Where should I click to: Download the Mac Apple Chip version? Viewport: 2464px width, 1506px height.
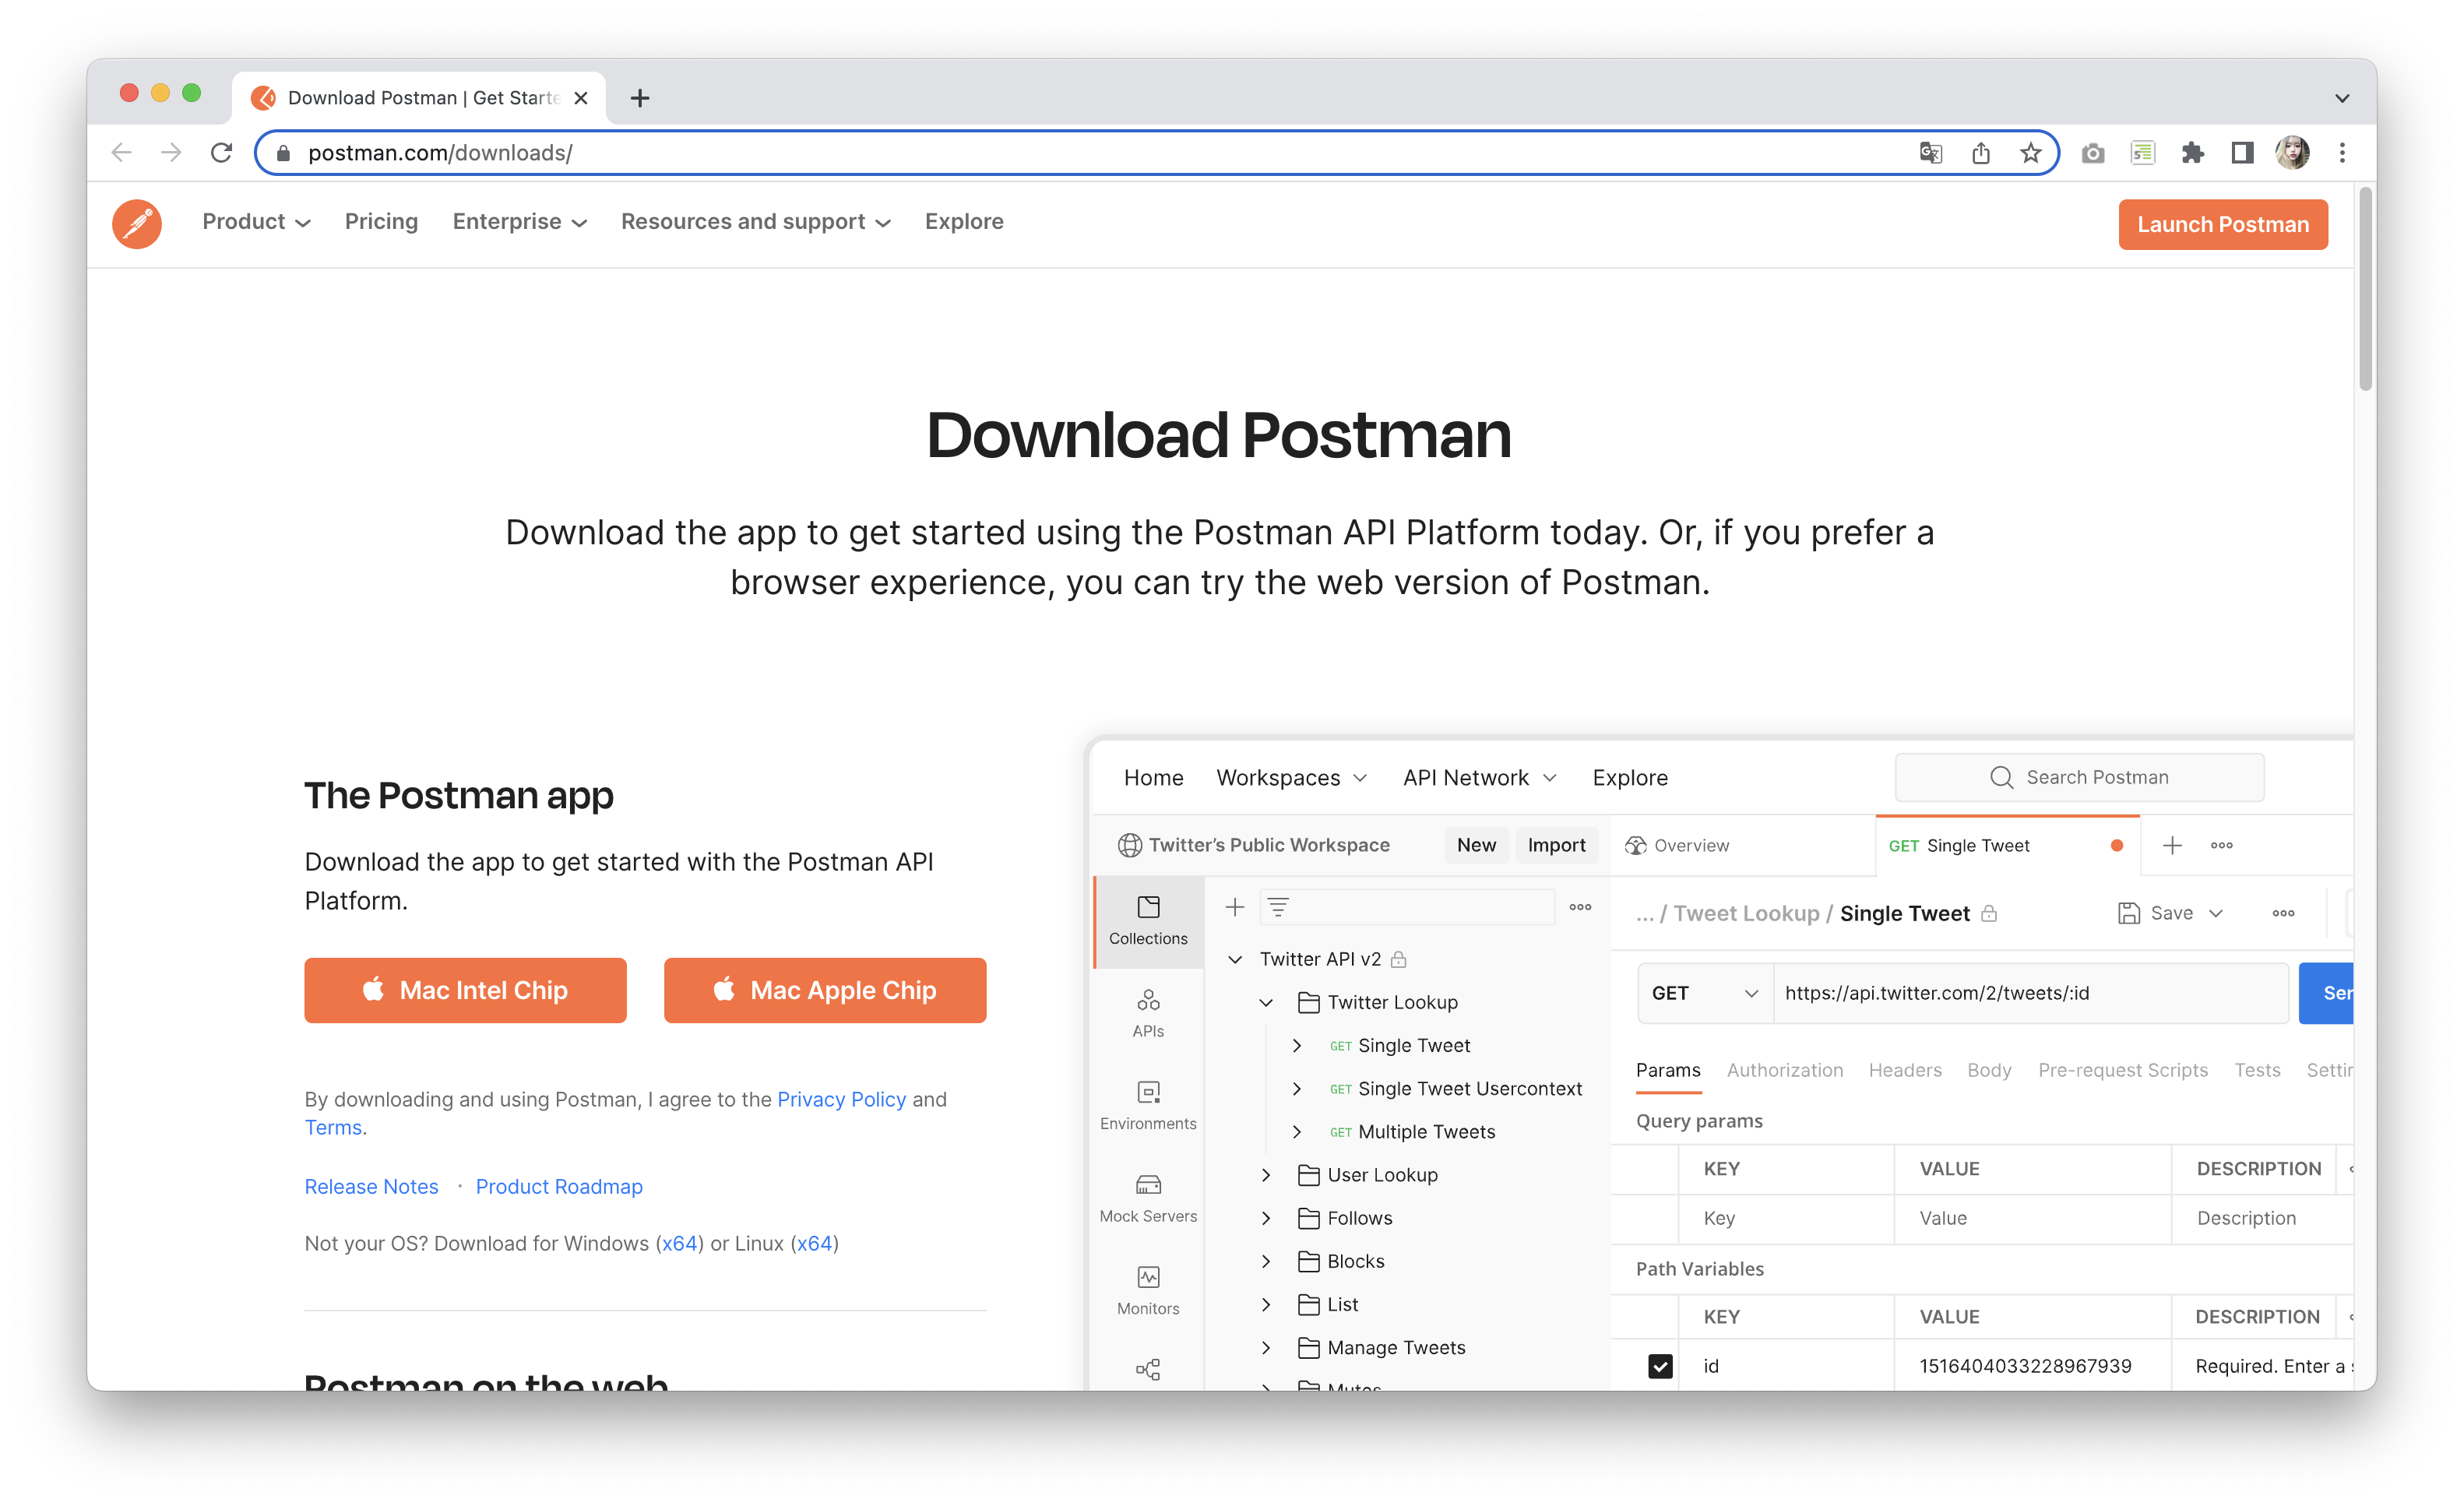tap(825, 990)
